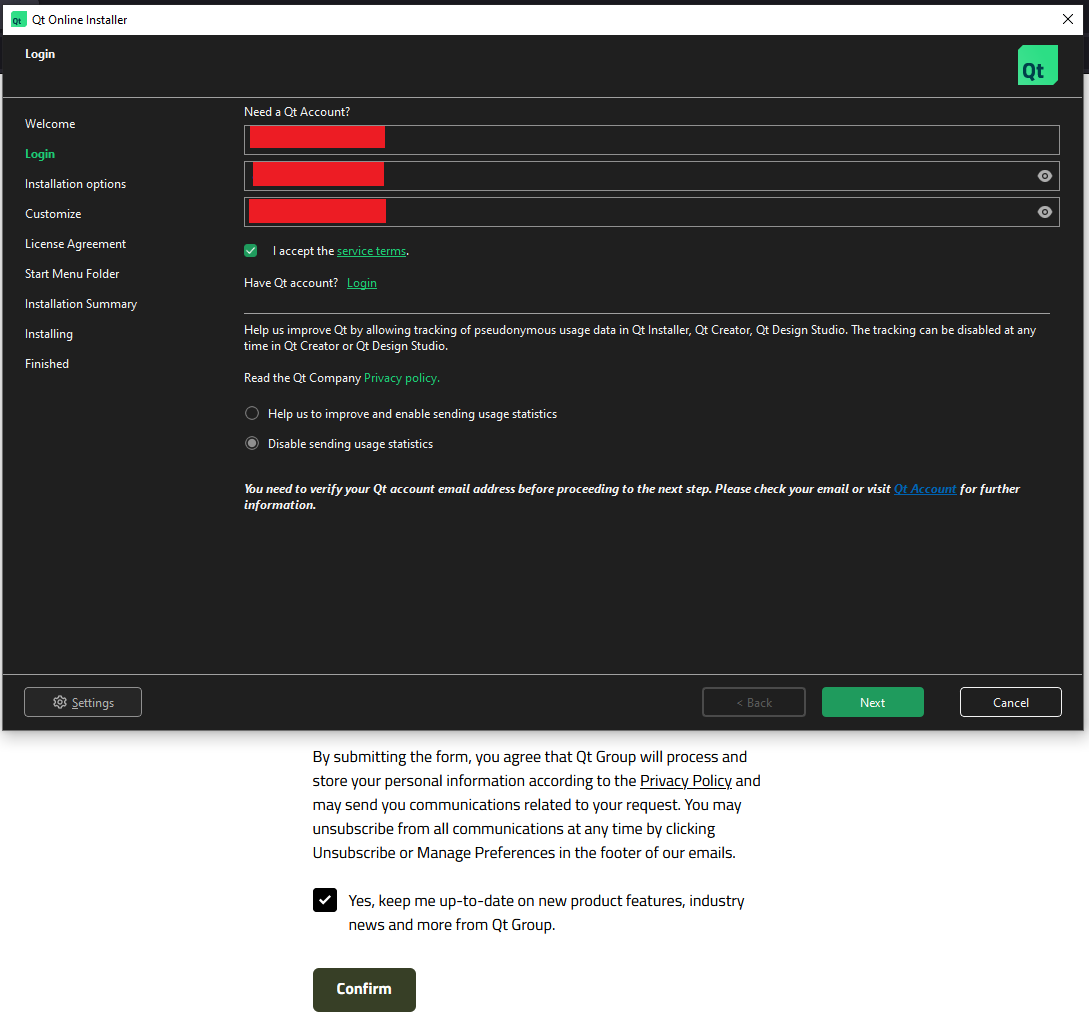
Task: Click into the email input field
Action: (651, 140)
